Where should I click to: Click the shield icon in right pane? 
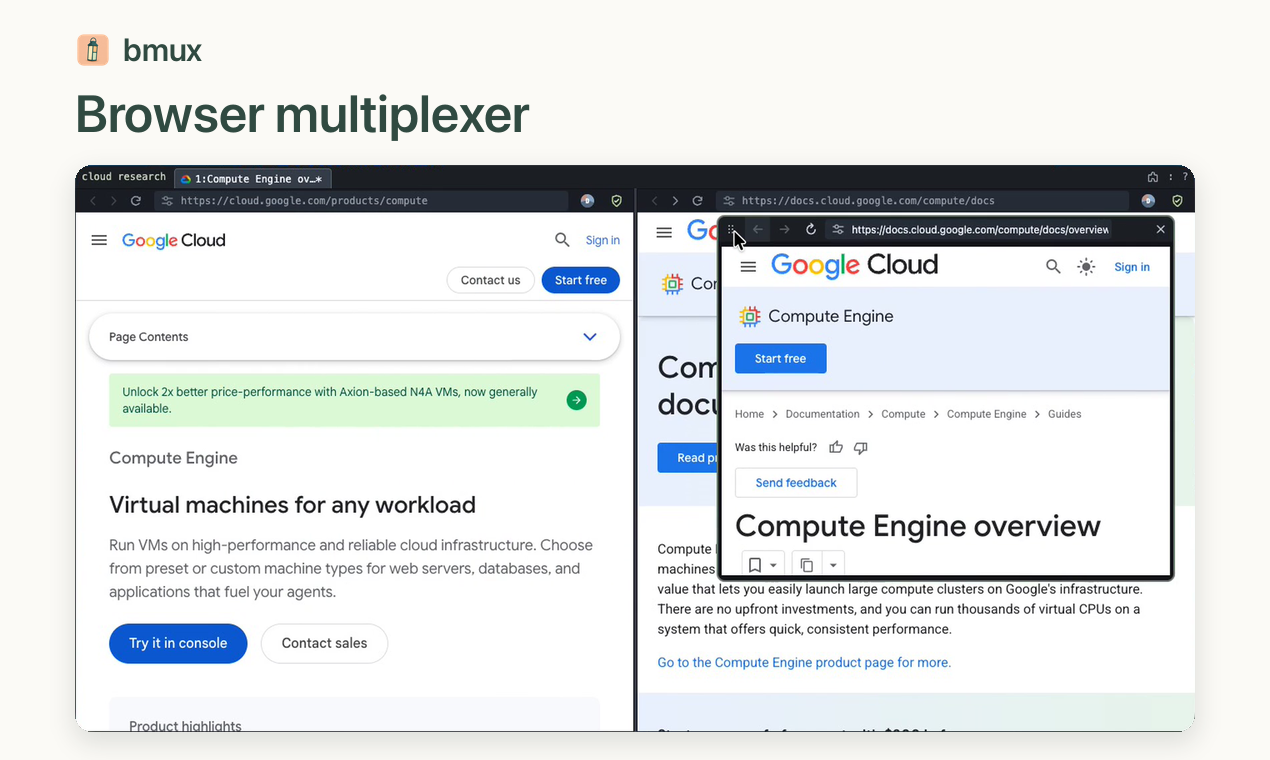tap(1177, 201)
